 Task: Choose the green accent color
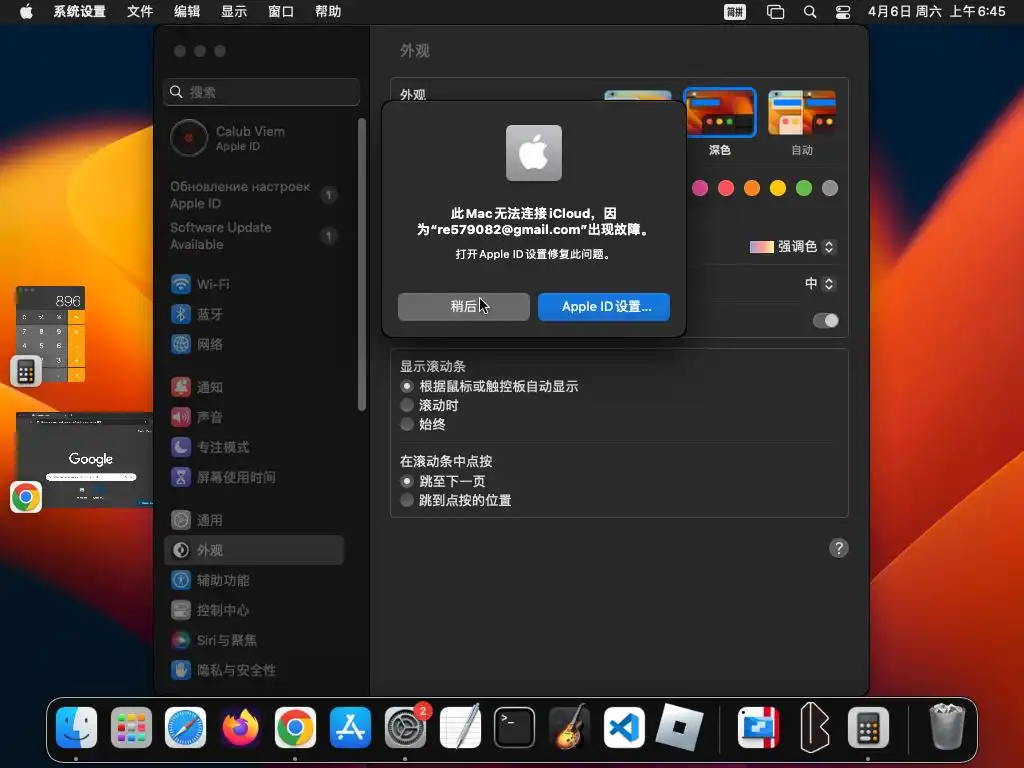pyautogui.click(x=804, y=188)
